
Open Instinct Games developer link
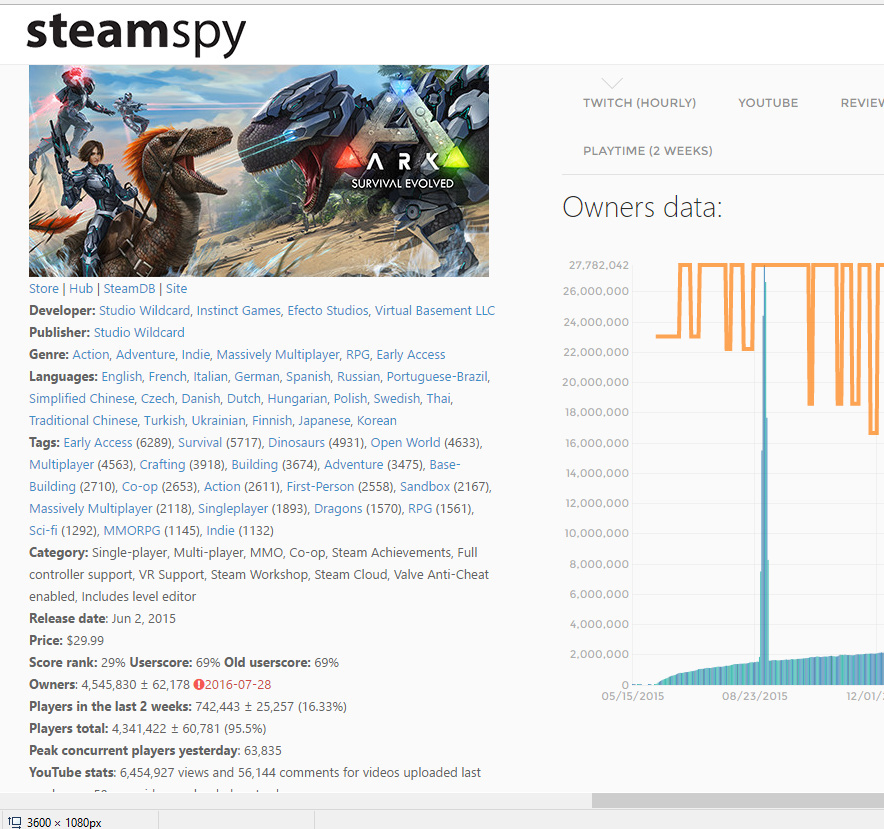coord(238,311)
